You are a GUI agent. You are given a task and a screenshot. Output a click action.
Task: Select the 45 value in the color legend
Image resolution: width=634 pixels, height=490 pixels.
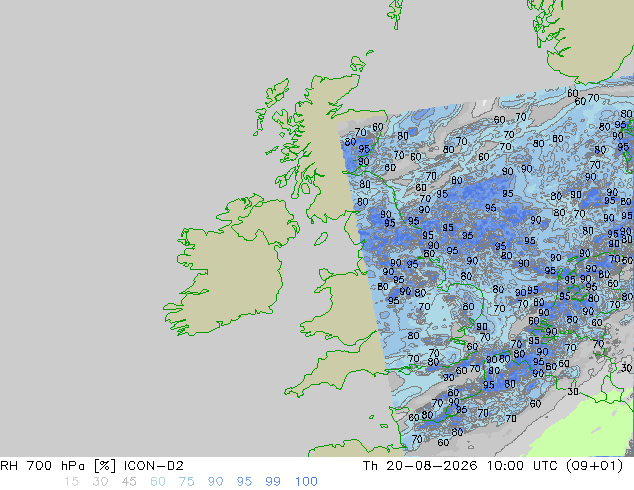pyautogui.click(x=129, y=482)
